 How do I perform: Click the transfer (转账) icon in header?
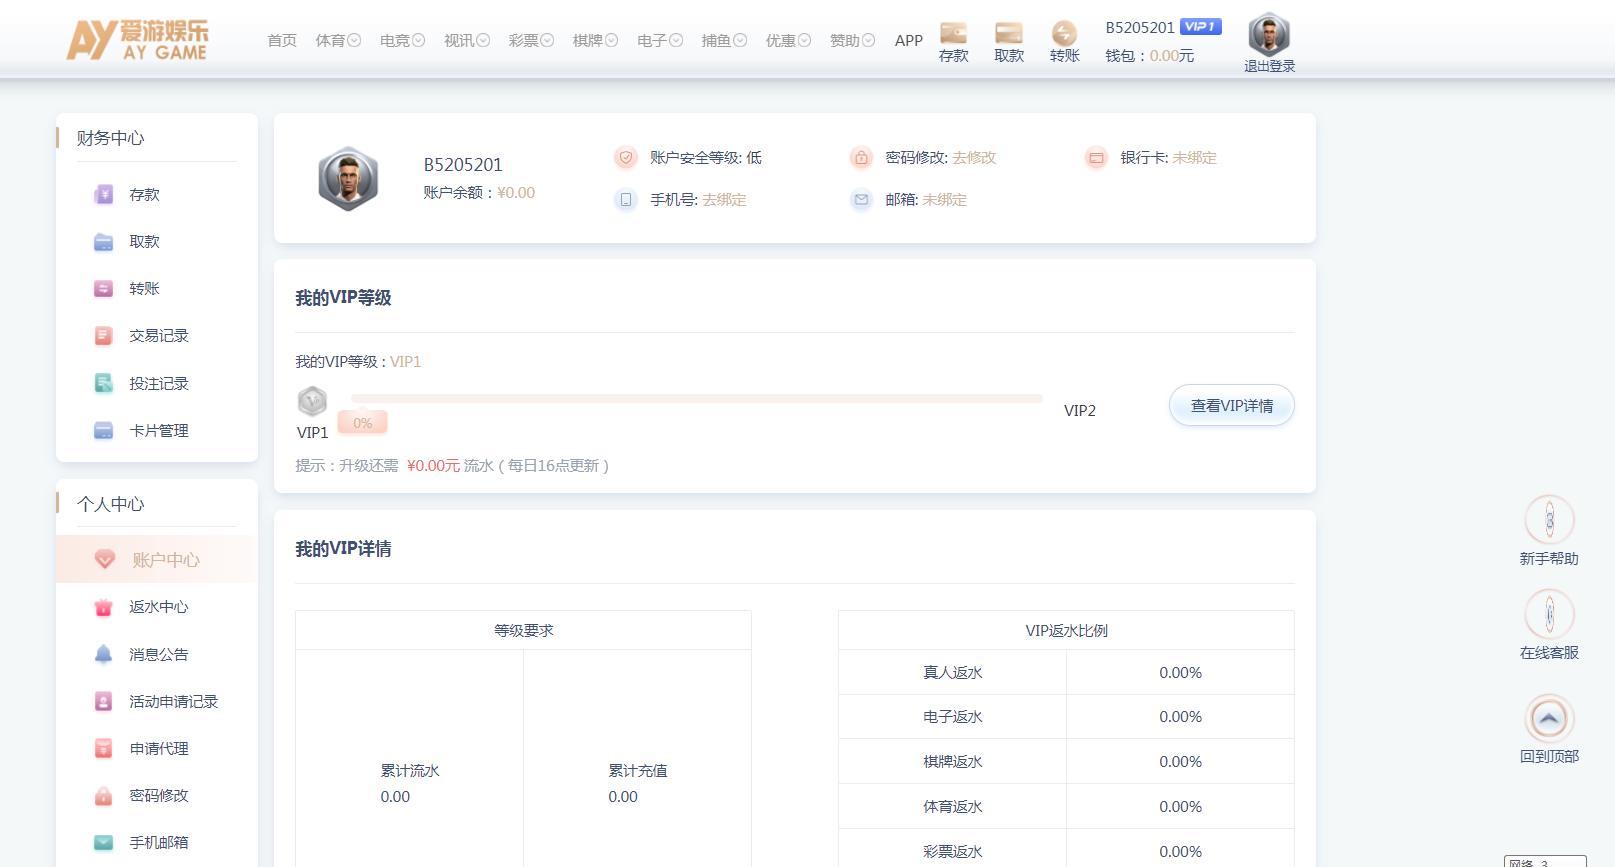point(1064,34)
